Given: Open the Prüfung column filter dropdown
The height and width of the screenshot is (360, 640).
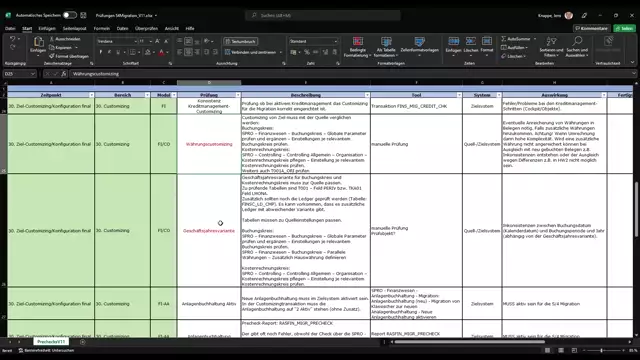Looking at the screenshot, I should [238, 95].
